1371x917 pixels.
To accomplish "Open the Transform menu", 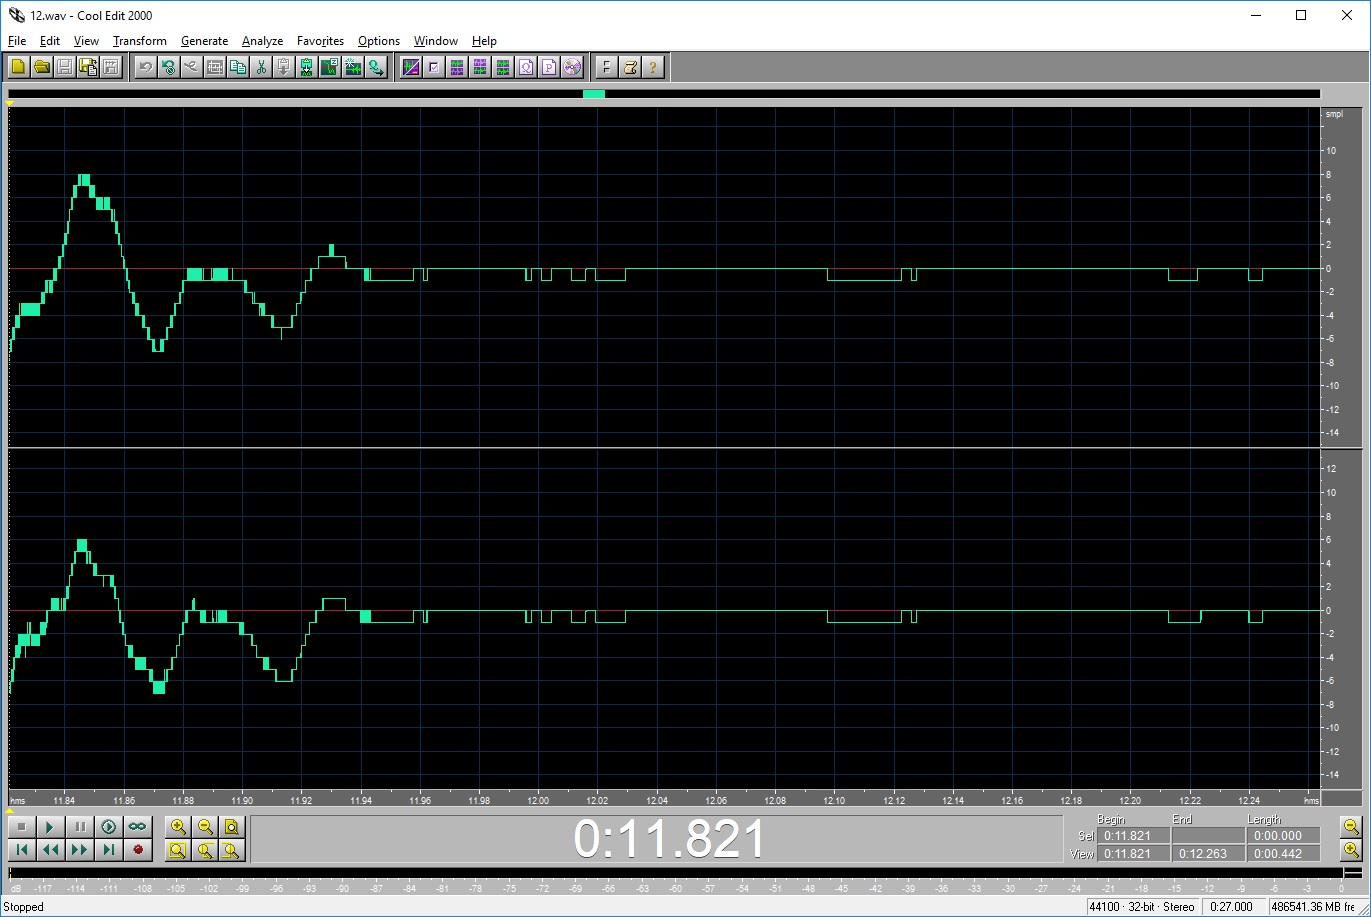I will (140, 41).
